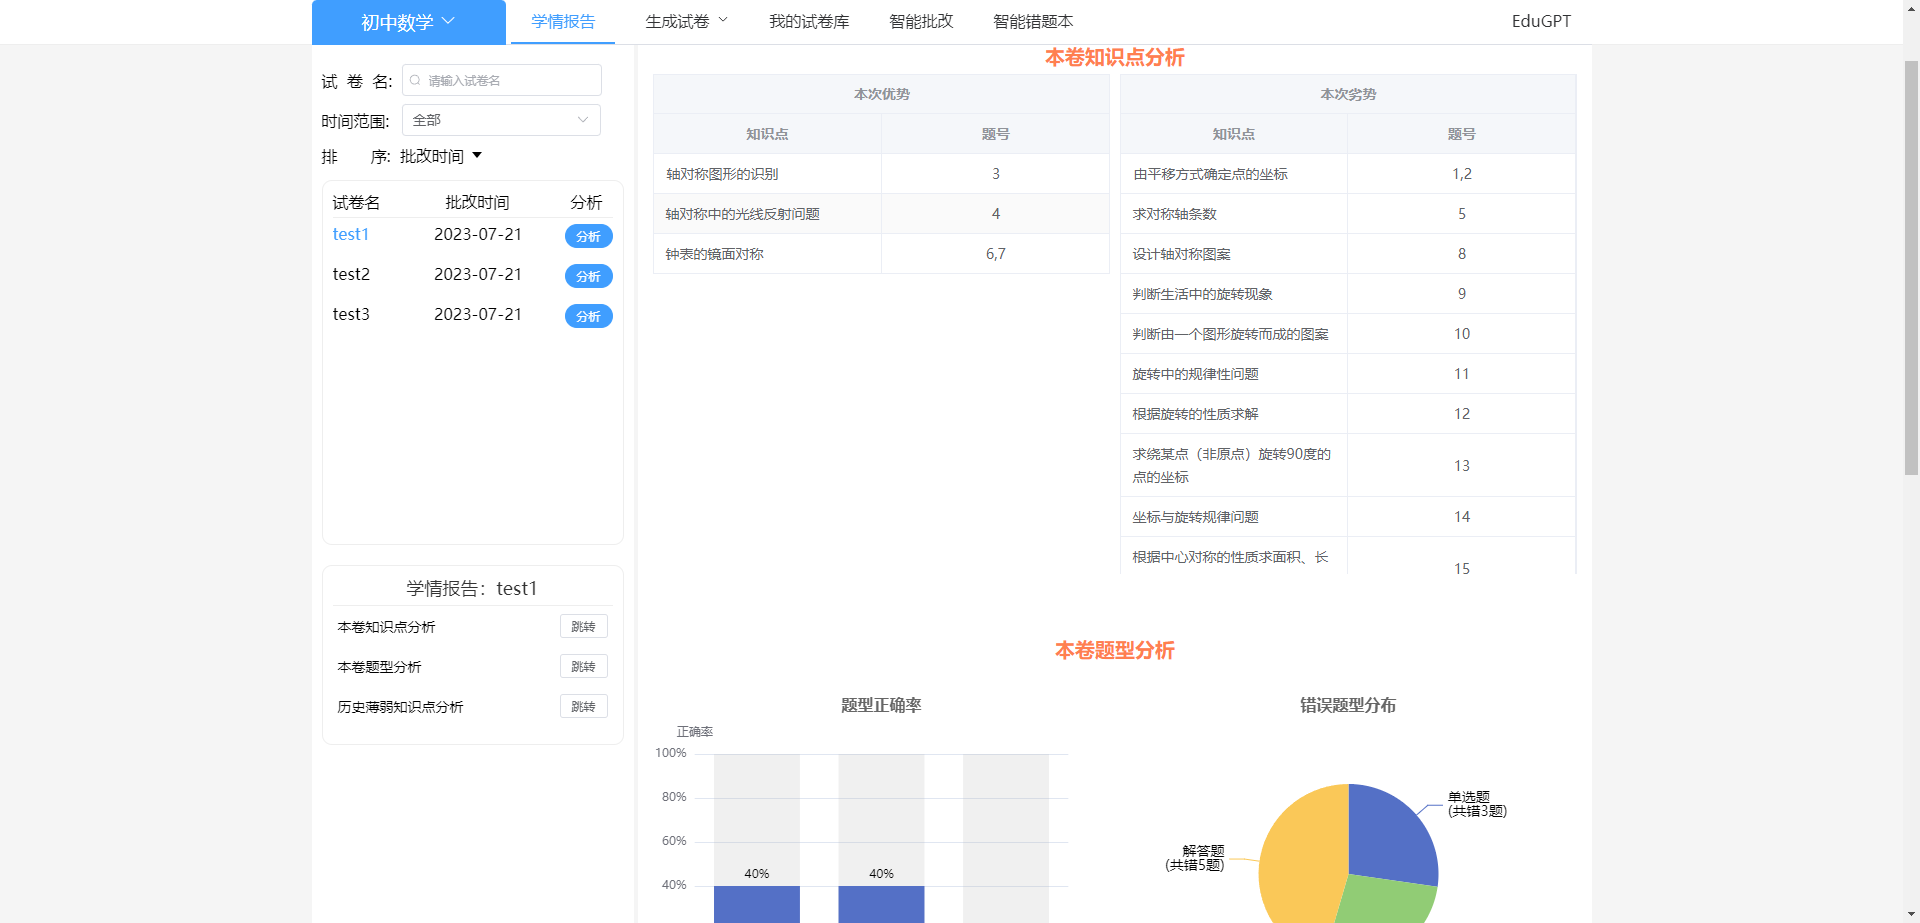Screen dimensions: 1920x923
Task: Open the 我的试卷库 tab
Action: (x=809, y=22)
